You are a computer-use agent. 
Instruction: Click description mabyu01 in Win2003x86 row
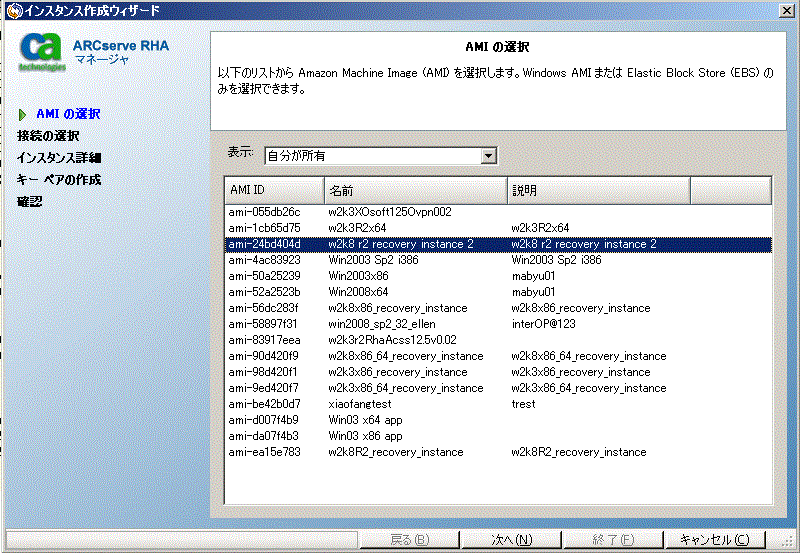point(533,276)
